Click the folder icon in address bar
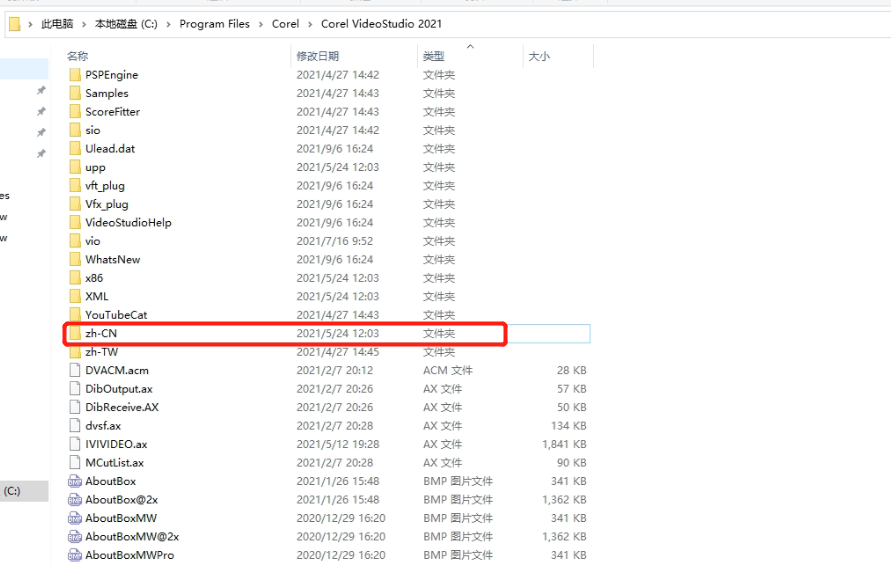 click(15, 24)
